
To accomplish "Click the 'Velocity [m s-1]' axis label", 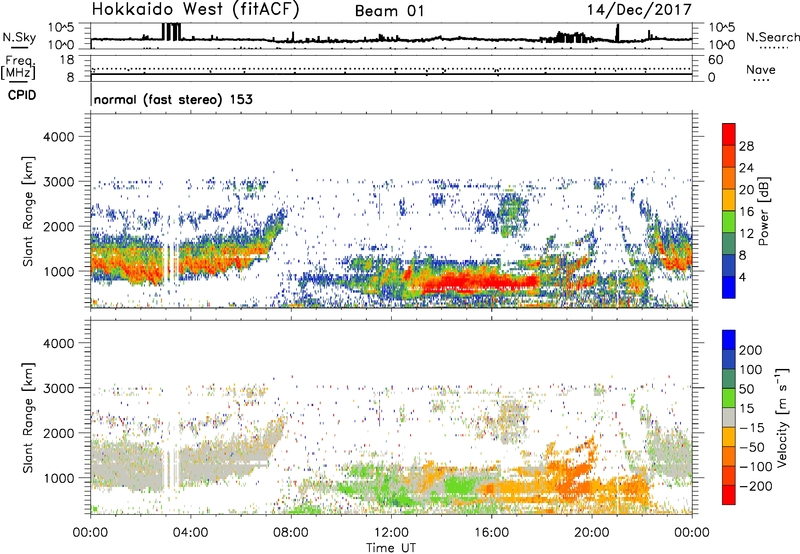I will [x=781, y=417].
